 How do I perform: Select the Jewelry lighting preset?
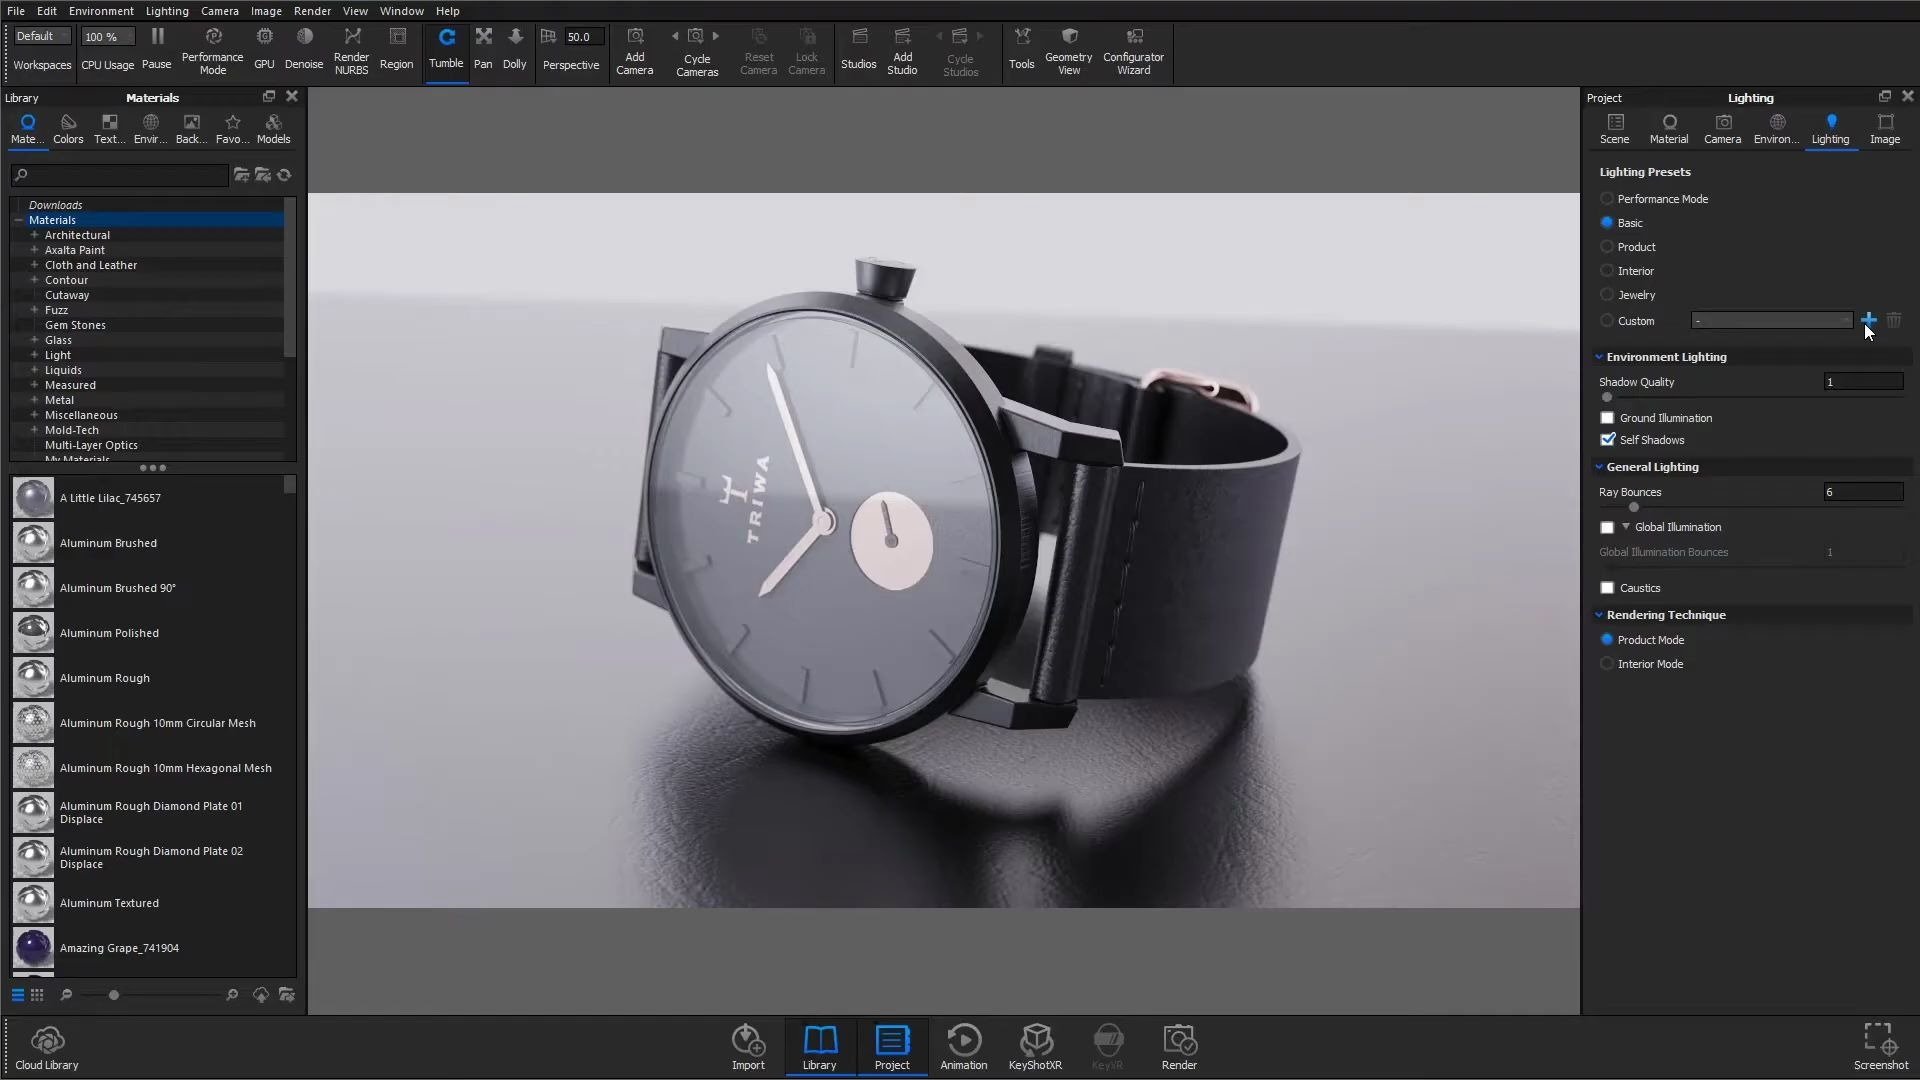coord(1607,295)
